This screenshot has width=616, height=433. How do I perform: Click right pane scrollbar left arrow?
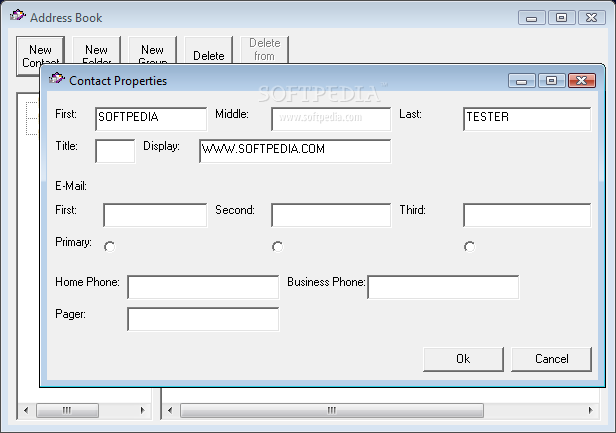click(170, 411)
